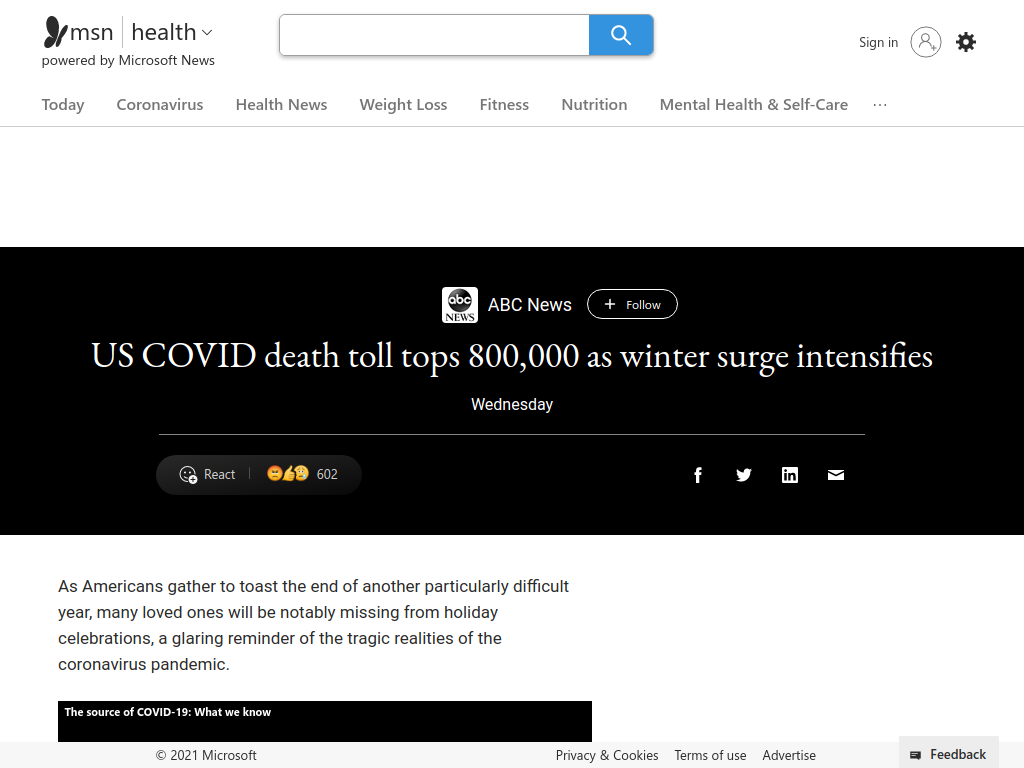The height and width of the screenshot is (768, 1024).
Task: Click the blue search magnifier button
Action: [x=620, y=35]
